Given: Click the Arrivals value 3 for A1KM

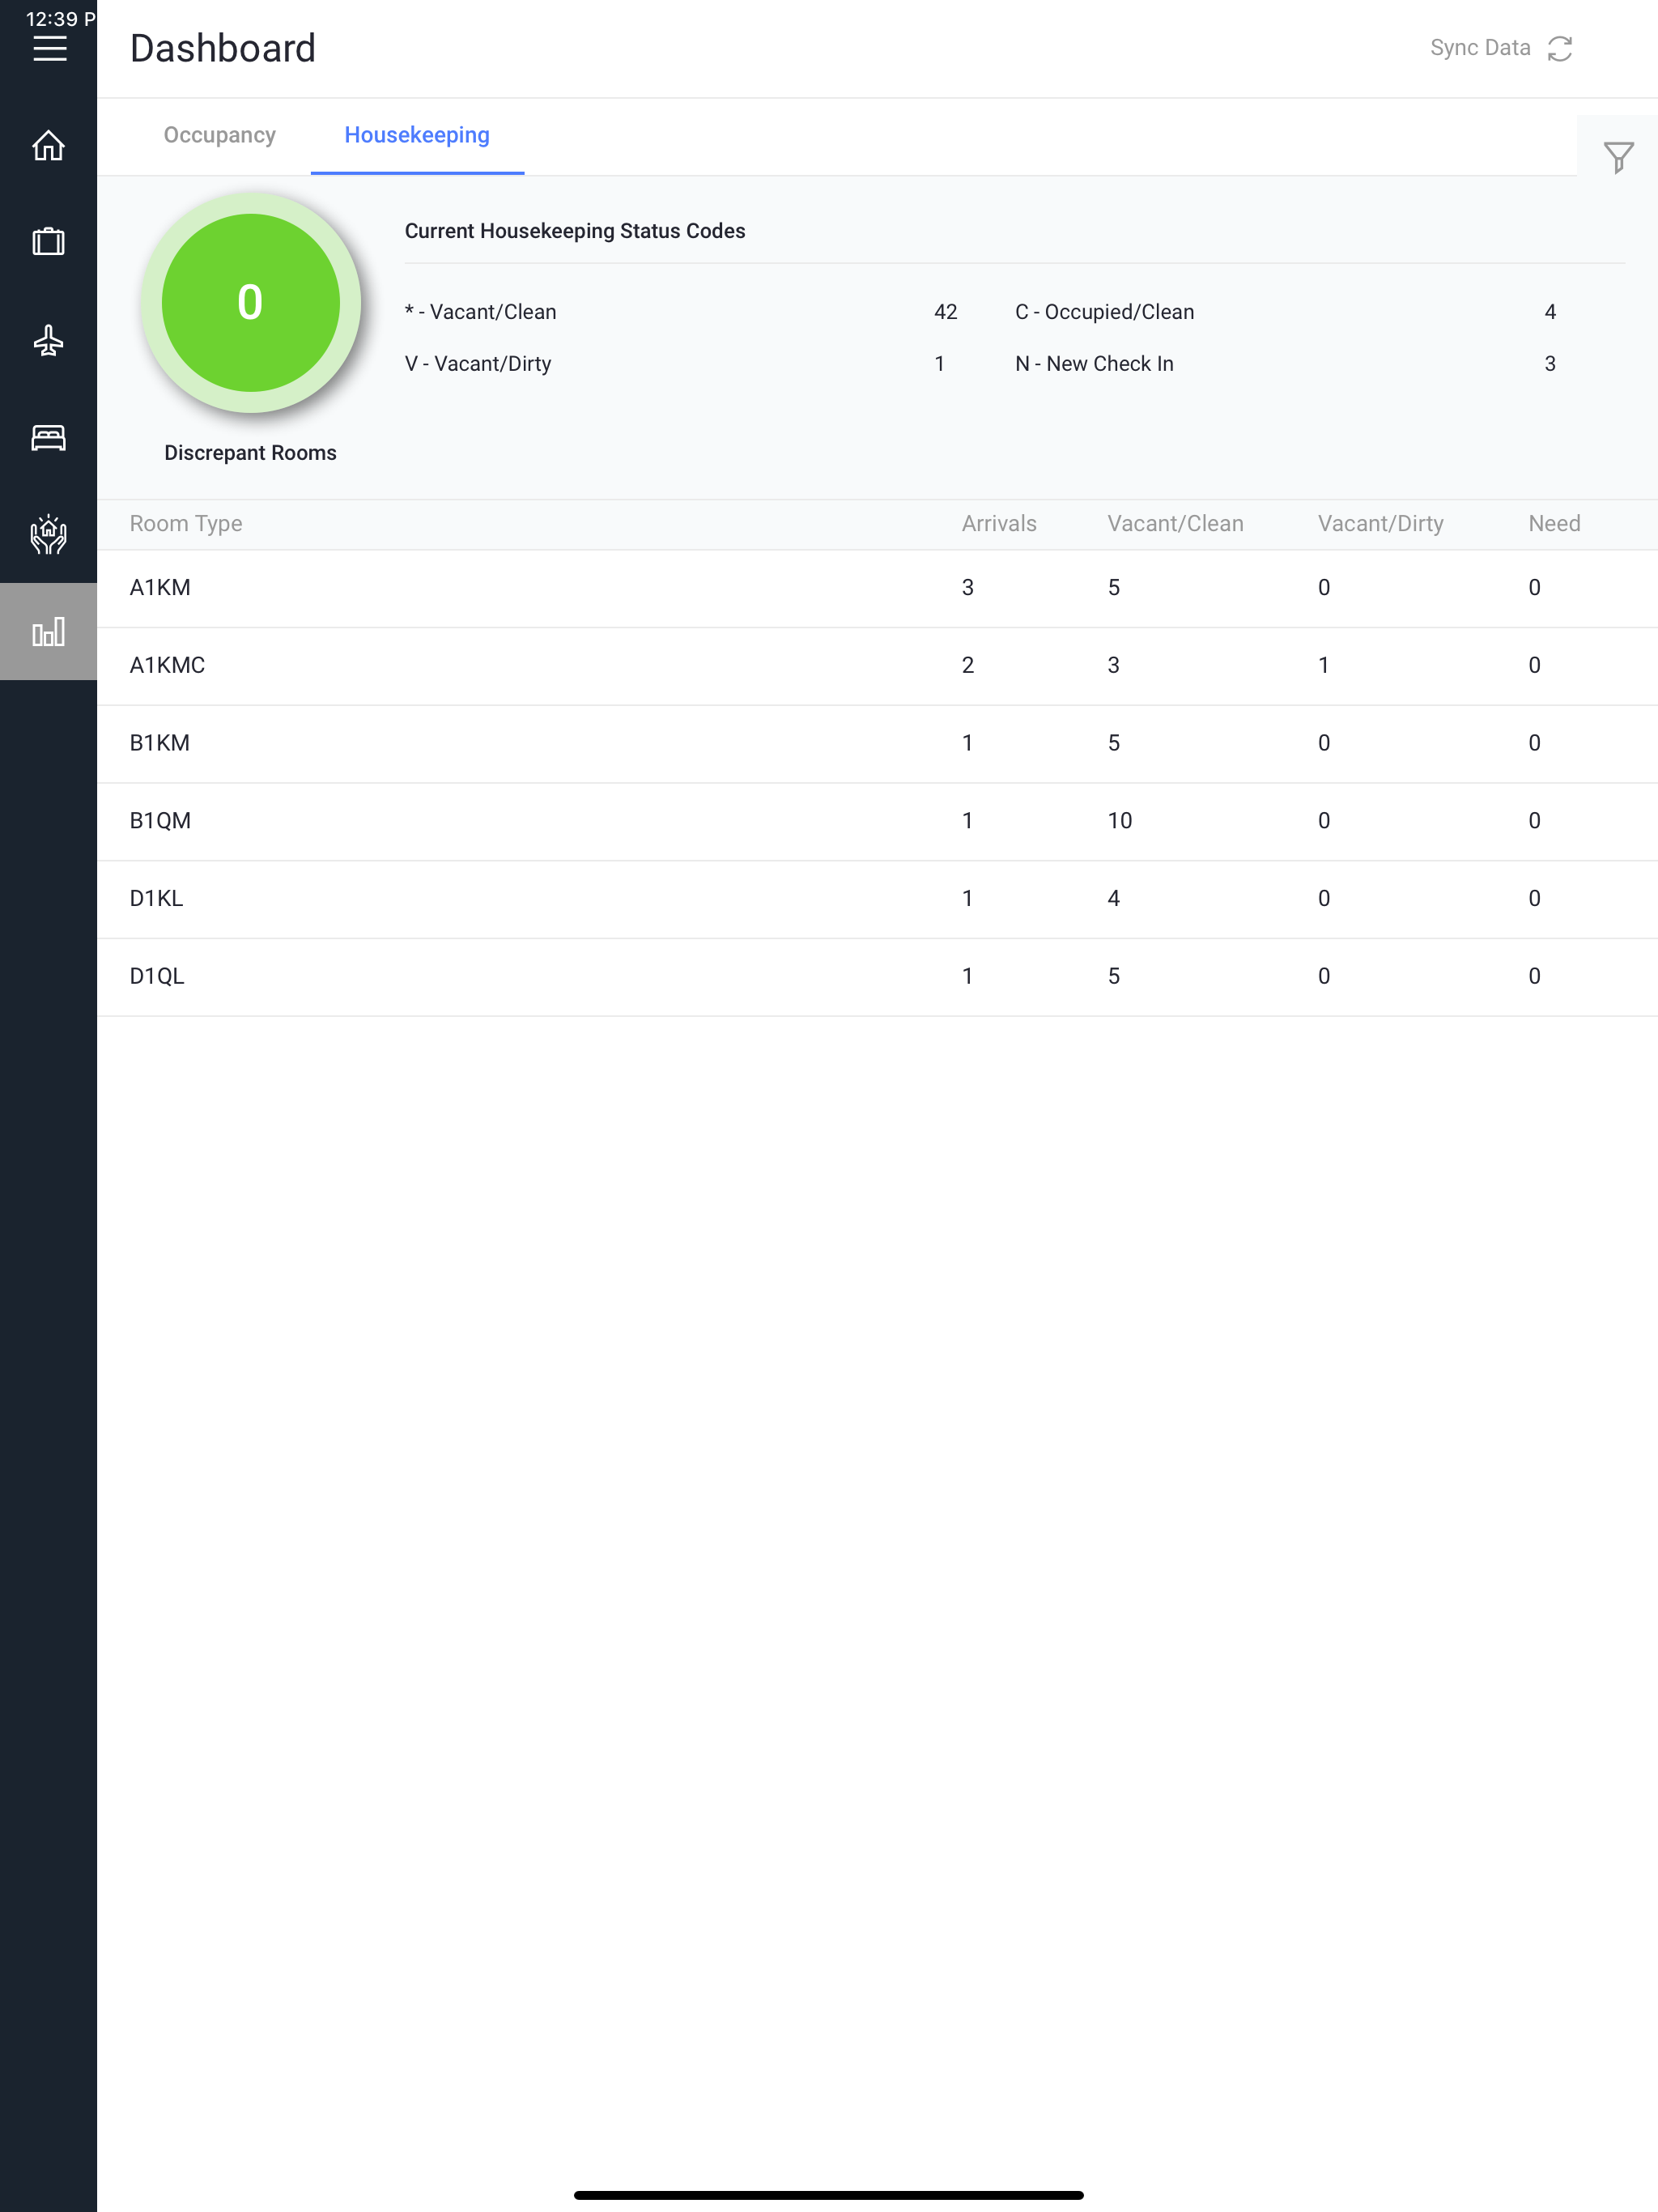Looking at the screenshot, I should point(967,588).
